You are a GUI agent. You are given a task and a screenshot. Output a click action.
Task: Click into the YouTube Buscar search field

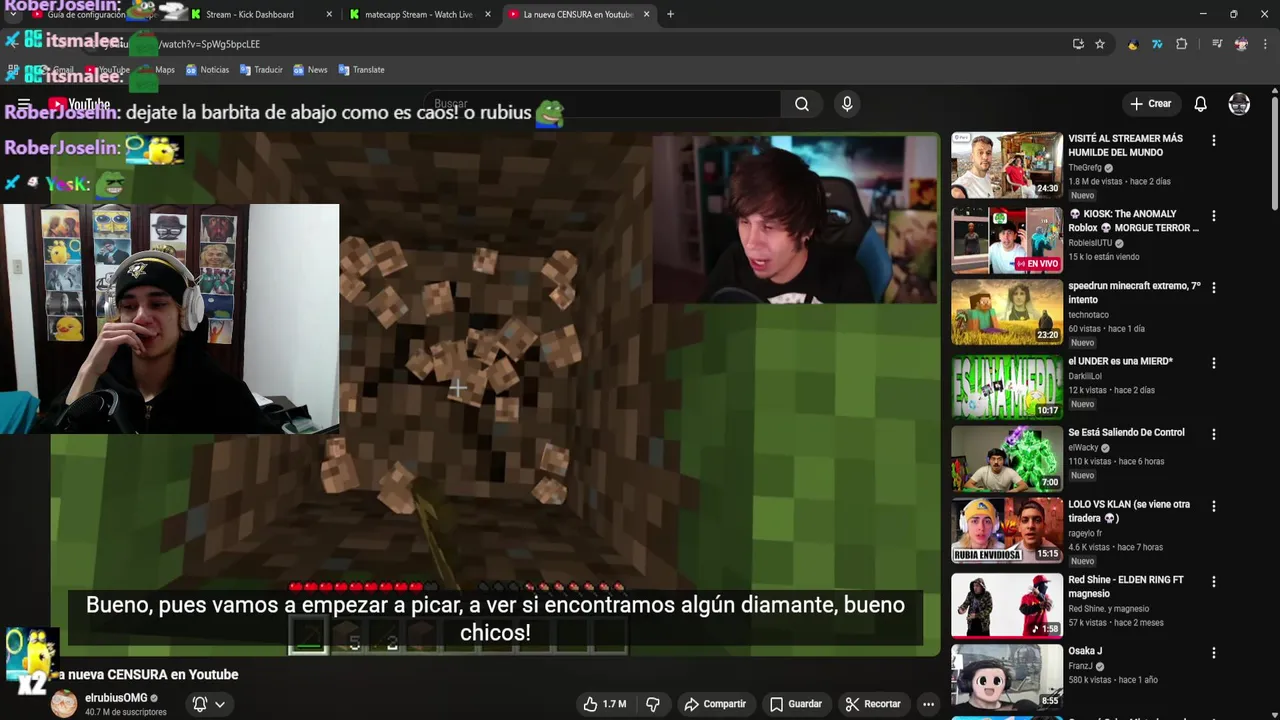[605, 104]
